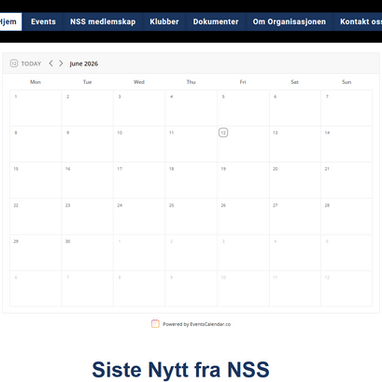Image resolution: width=382 pixels, height=382 pixels.
Task: Go to previous month with left chevron
Action: coord(51,63)
